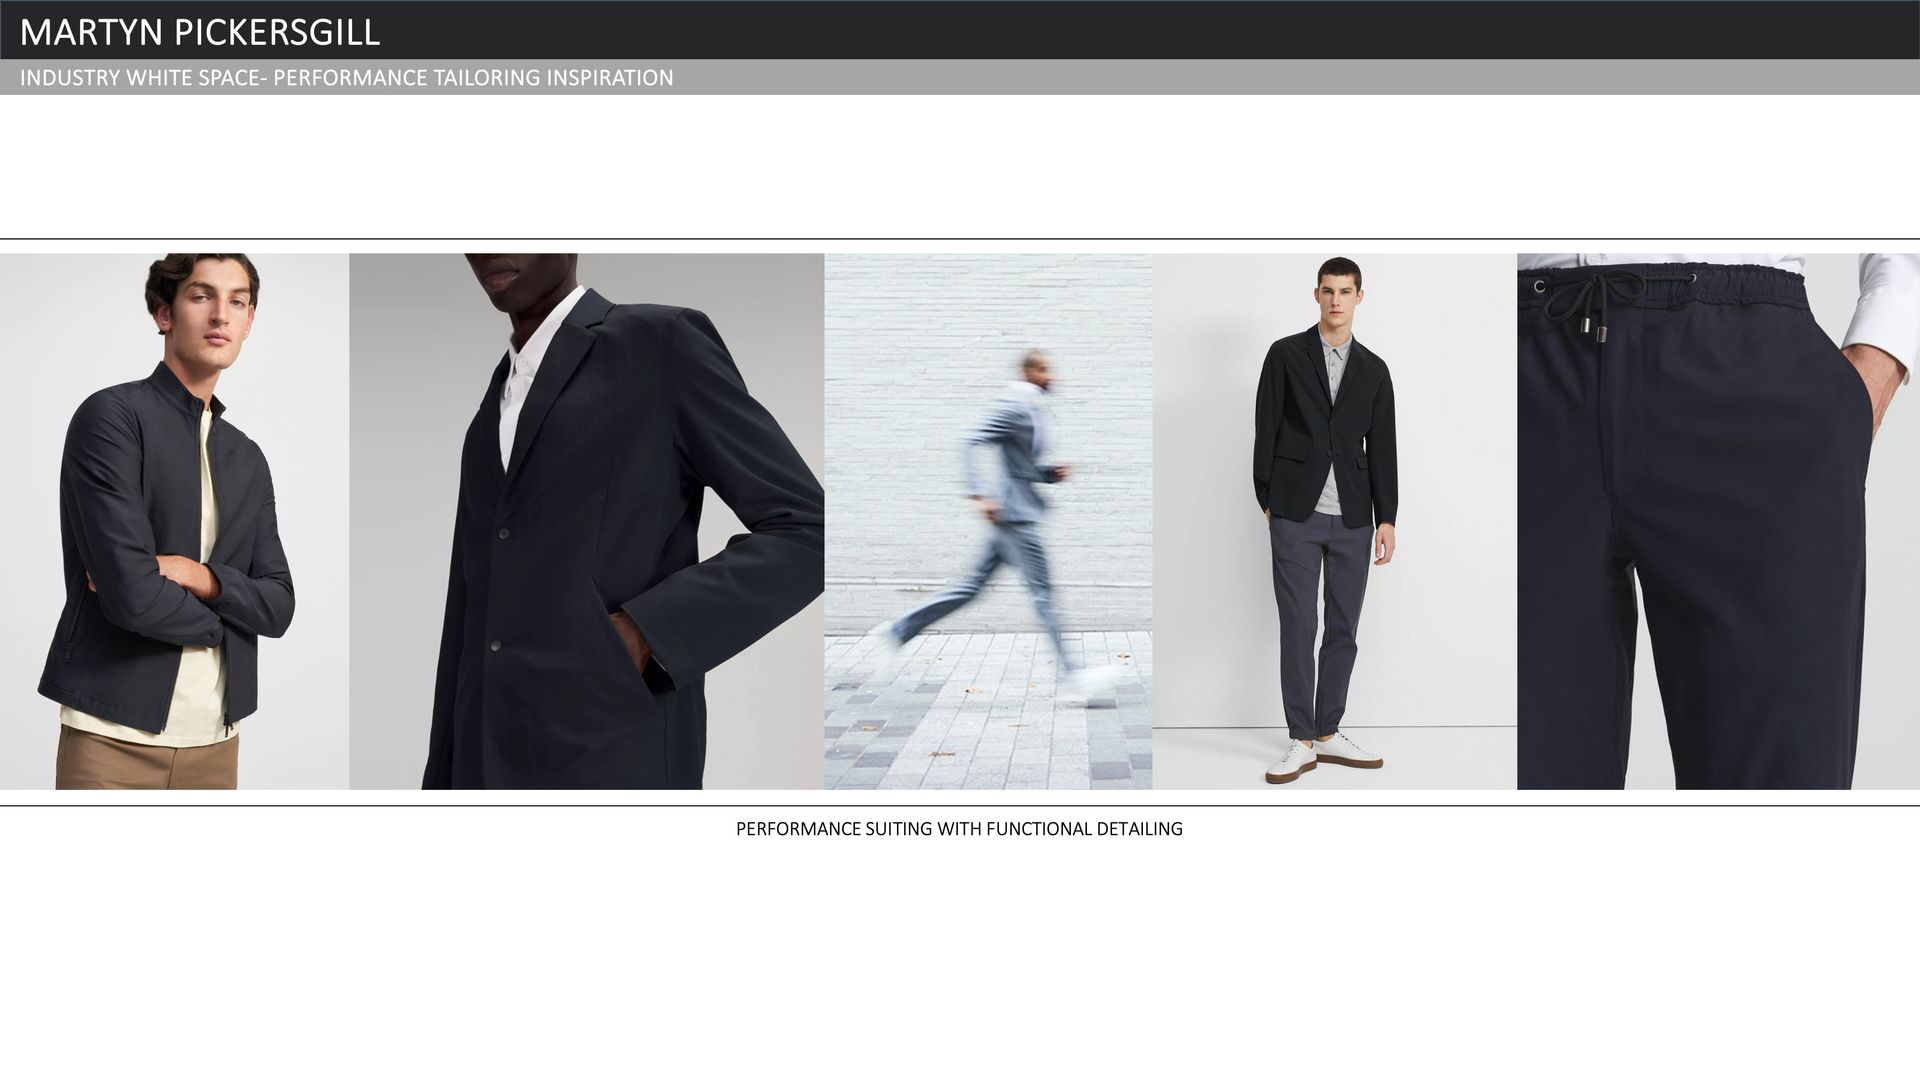
Task: Click the Performance Suiting caption text
Action: 958,829
